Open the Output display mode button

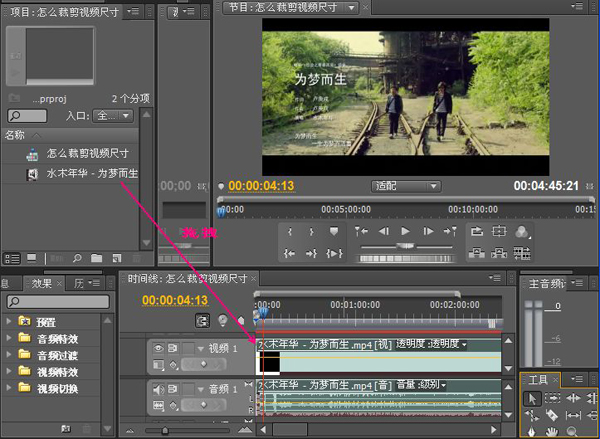point(522,232)
